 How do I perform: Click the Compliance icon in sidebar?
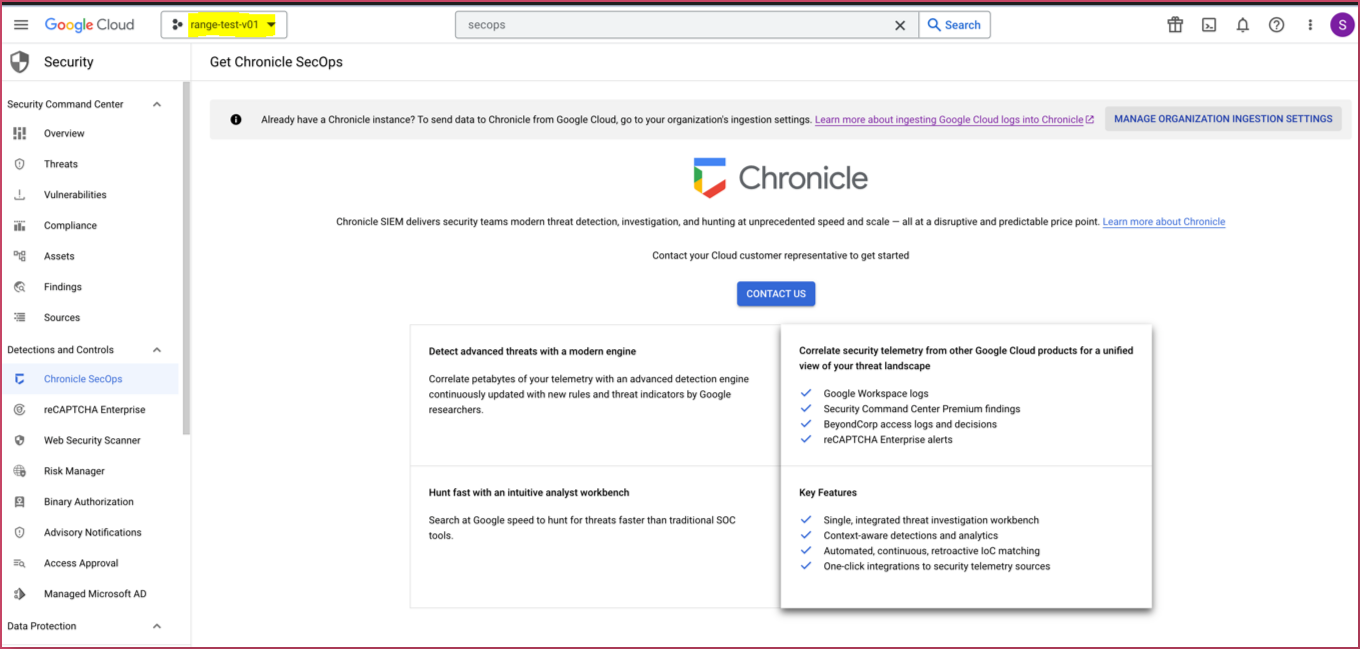click(x=20, y=226)
